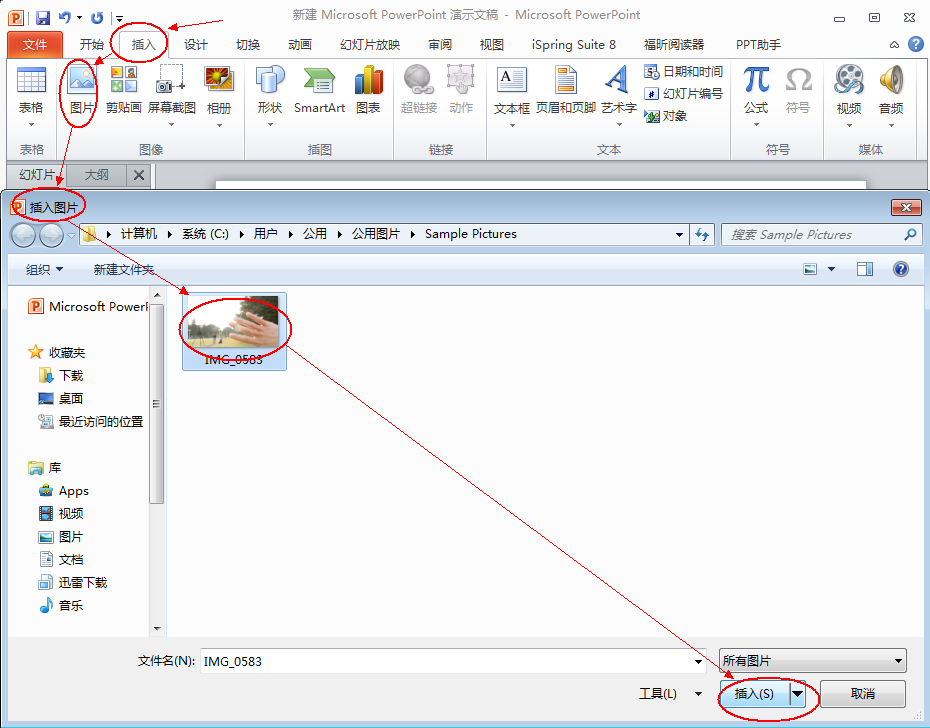Open PowerPoint help question mark icon

(x=916, y=44)
